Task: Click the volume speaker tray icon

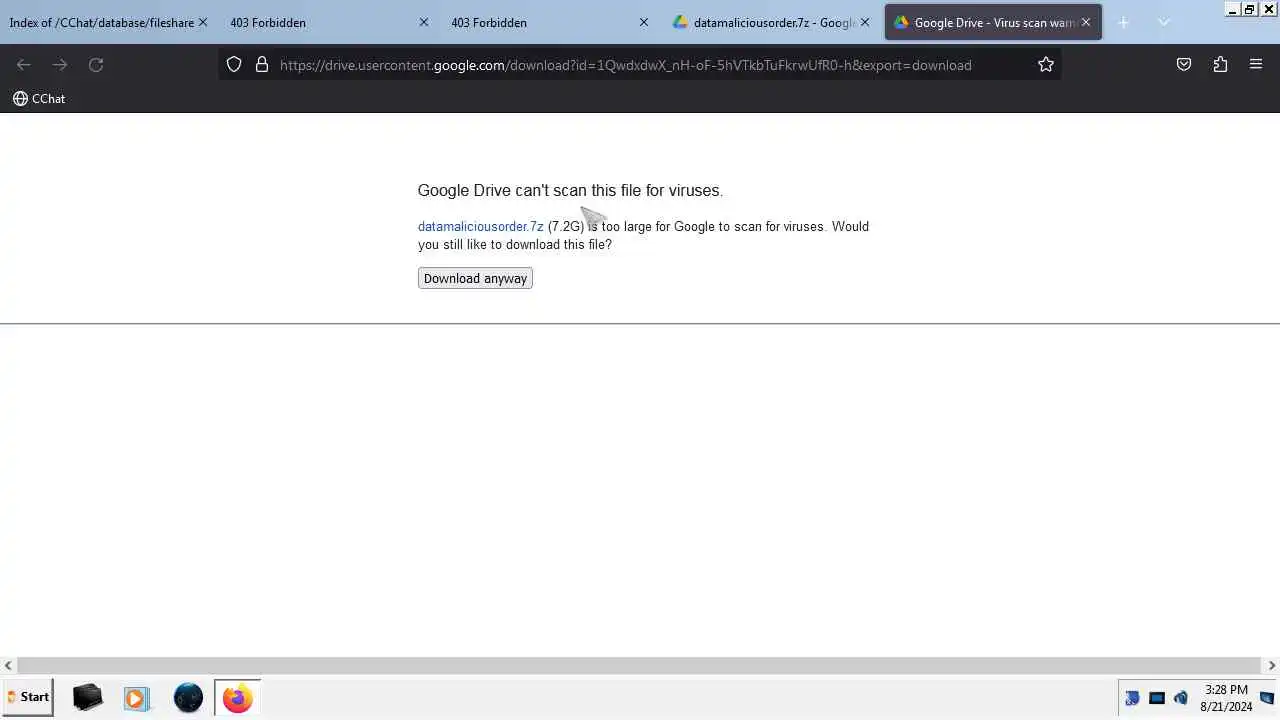Action: [x=1181, y=698]
